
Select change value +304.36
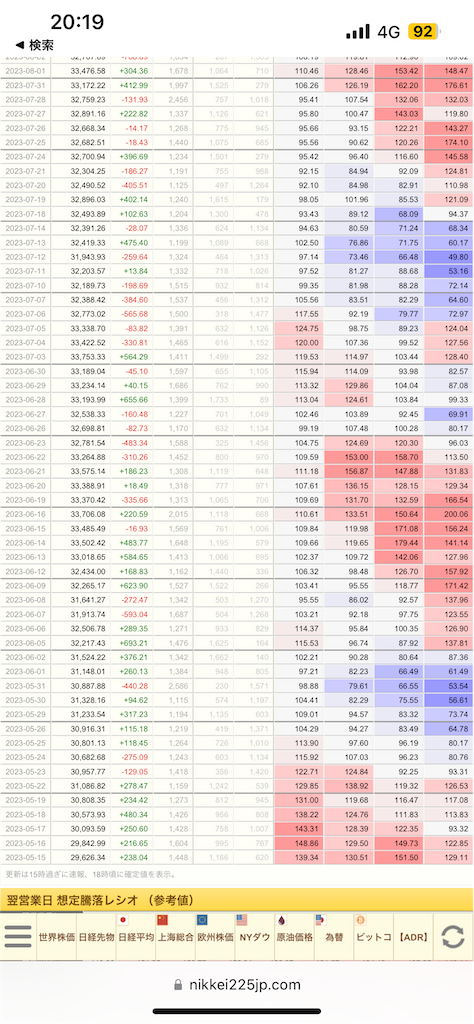134,71
